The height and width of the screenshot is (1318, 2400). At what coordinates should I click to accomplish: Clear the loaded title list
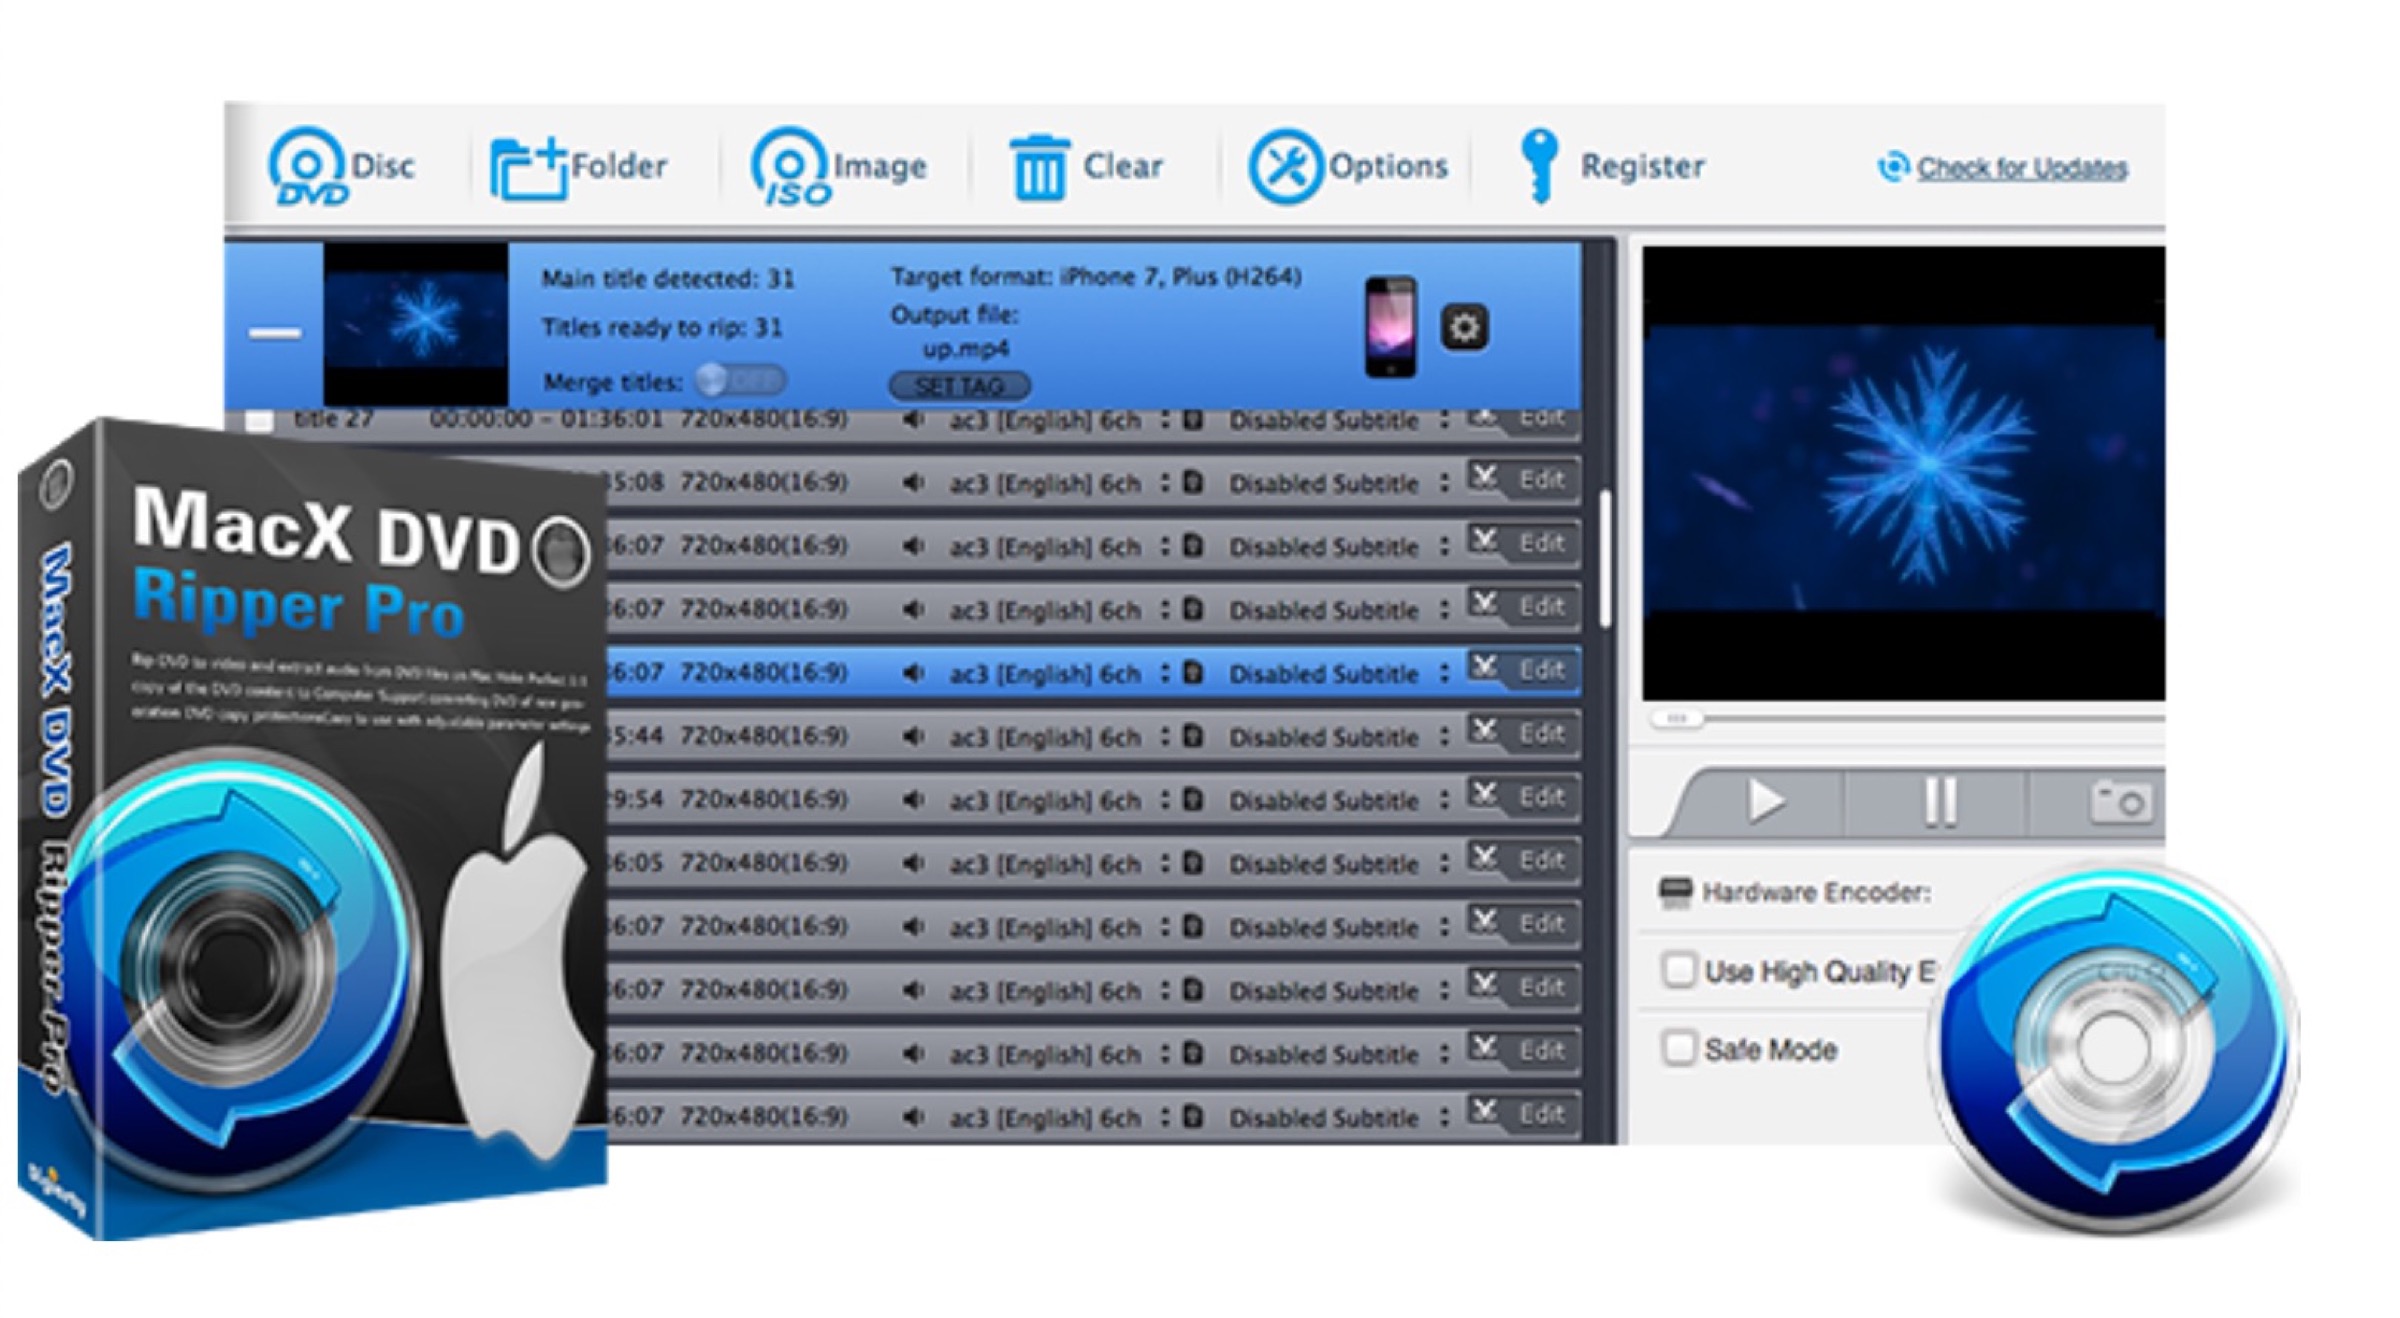1040,166
